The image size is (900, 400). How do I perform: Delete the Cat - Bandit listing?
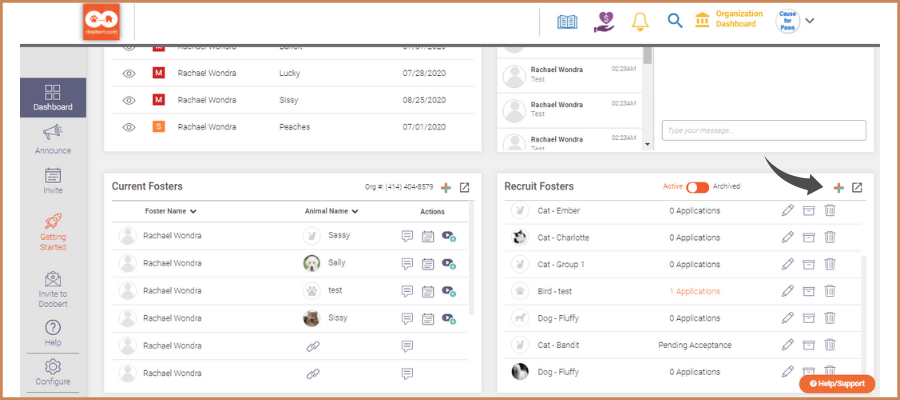829,345
